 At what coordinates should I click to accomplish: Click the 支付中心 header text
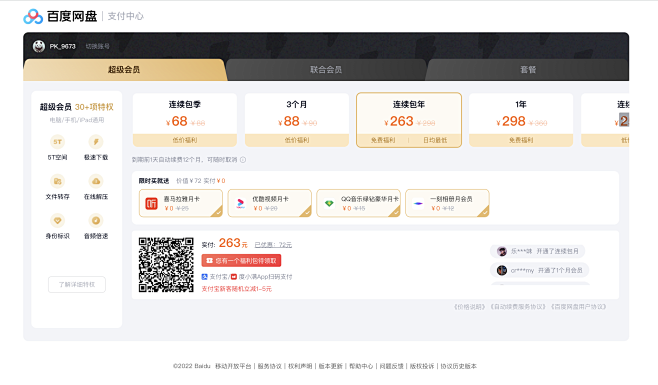(125, 16)
